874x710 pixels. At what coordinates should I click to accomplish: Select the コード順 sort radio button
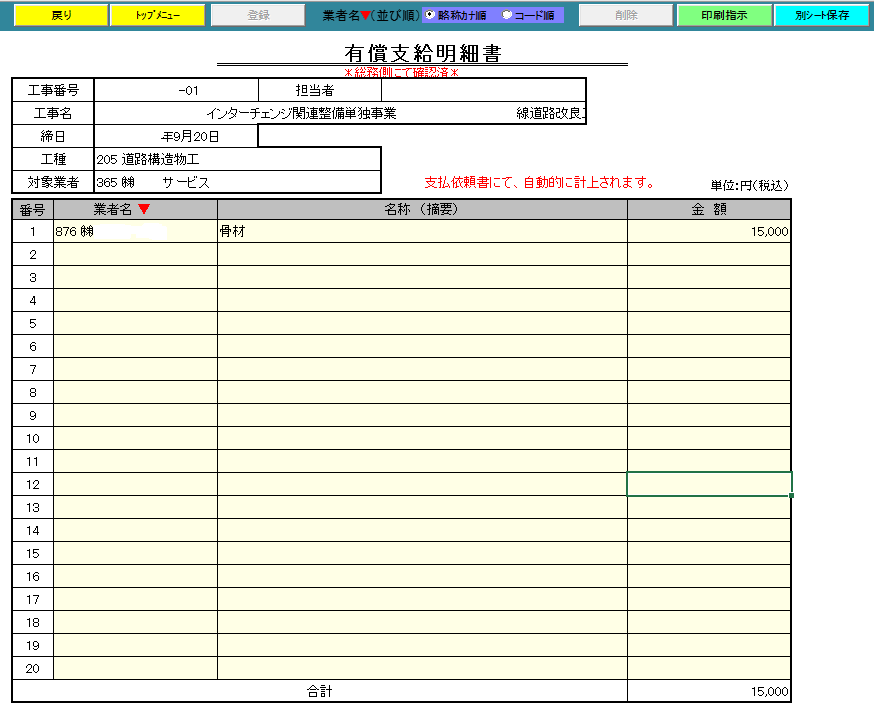(507, 16)
